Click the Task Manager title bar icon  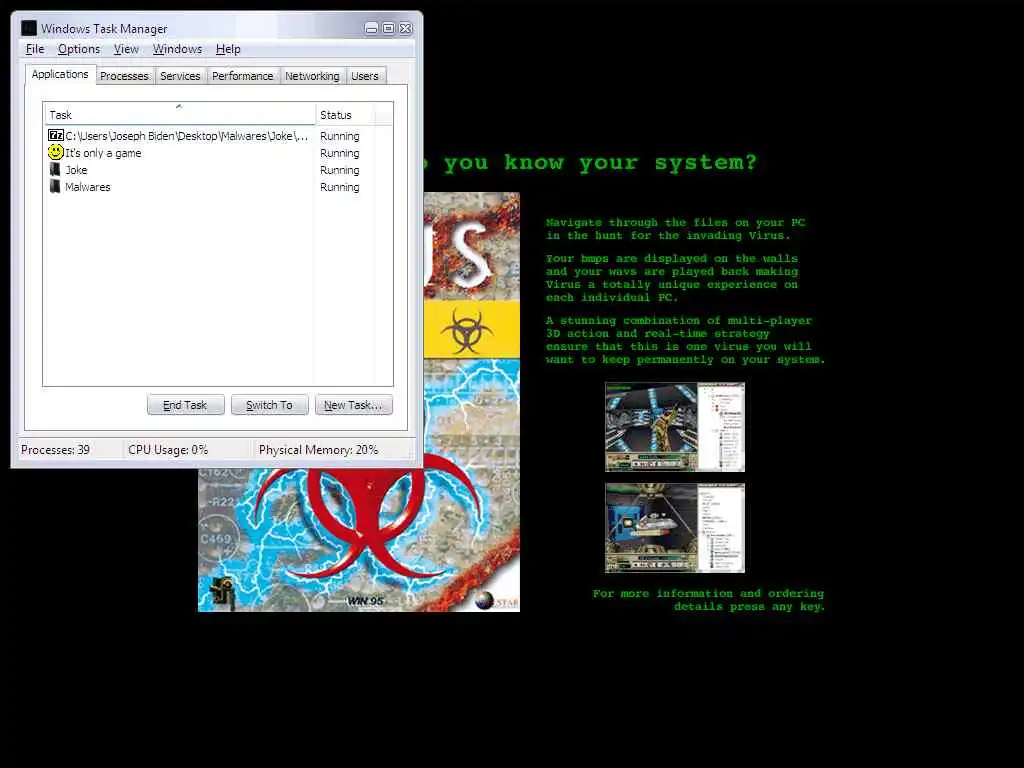29,28
